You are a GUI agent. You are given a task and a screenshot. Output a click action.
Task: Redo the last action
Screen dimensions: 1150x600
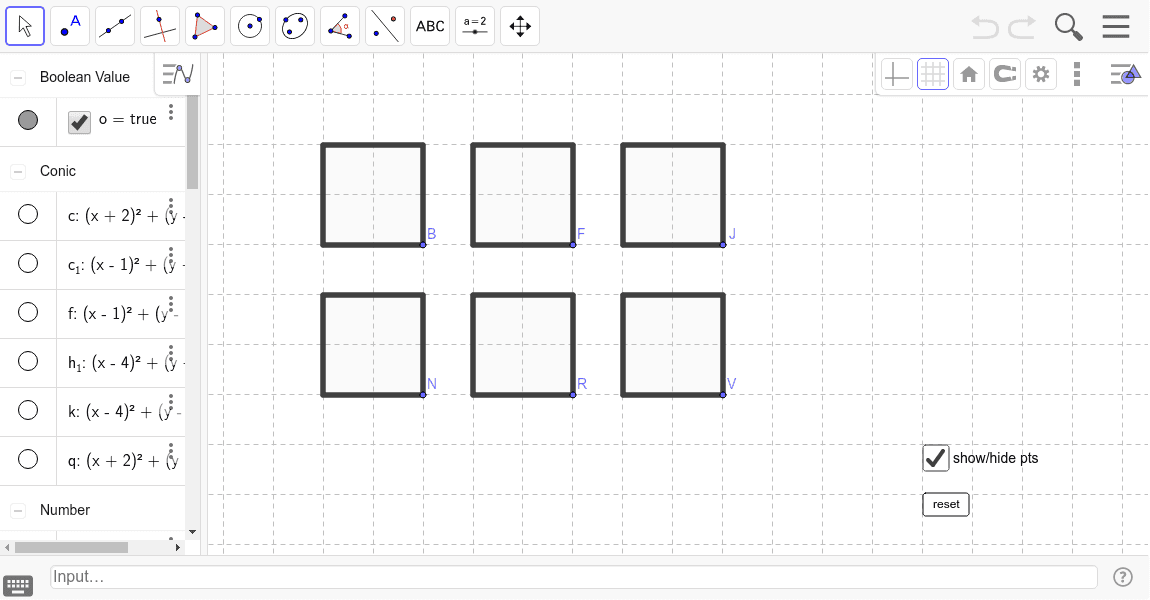point(1022,27)
